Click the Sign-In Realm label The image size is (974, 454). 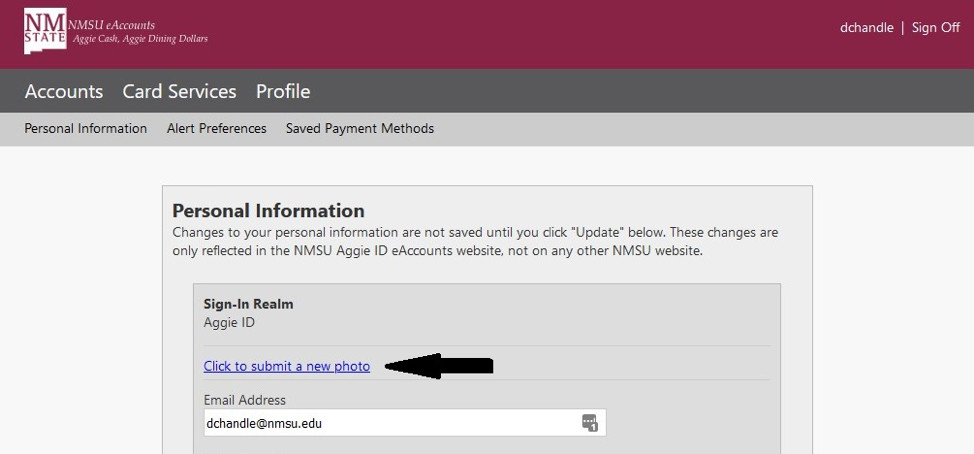click(248, 304)
